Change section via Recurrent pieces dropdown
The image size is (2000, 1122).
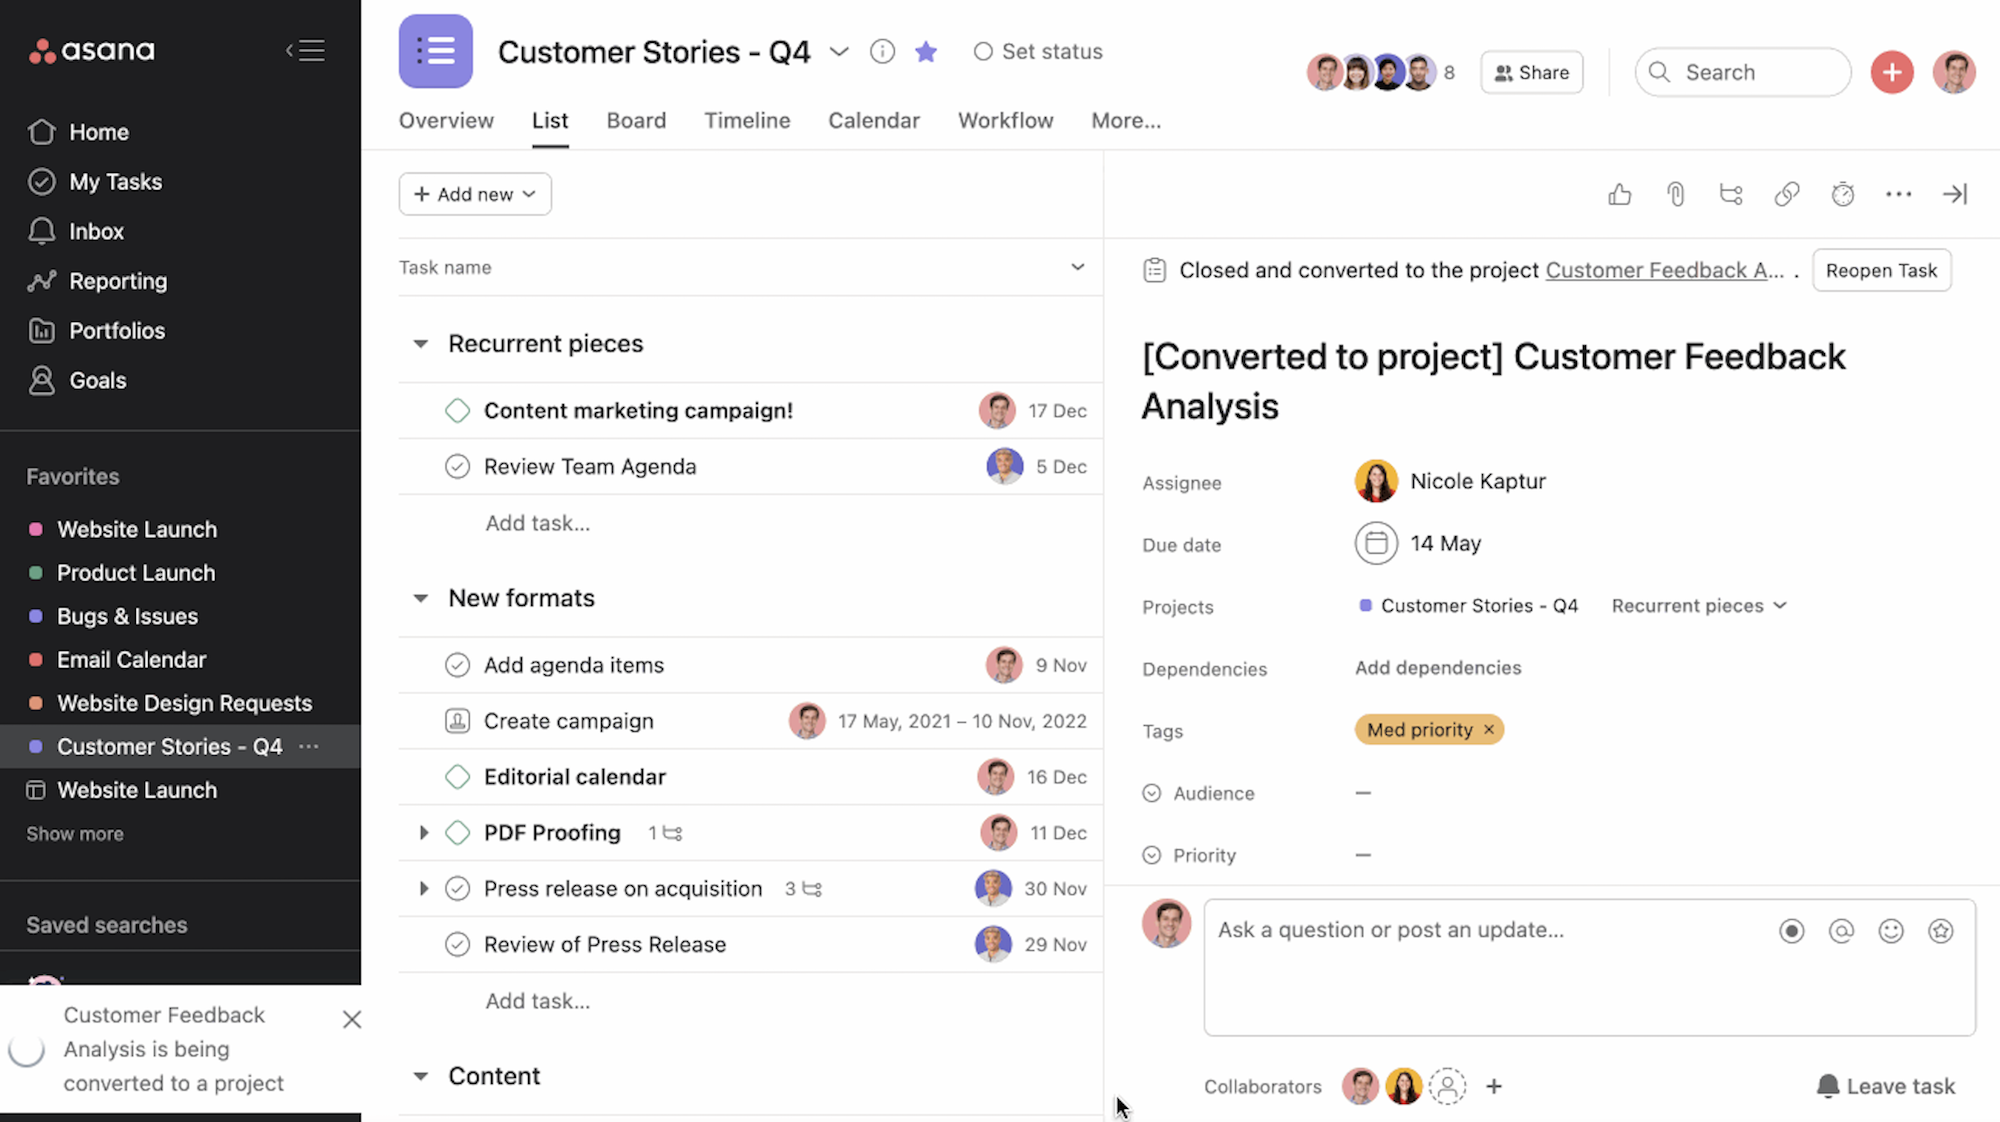coord(1699,606)
